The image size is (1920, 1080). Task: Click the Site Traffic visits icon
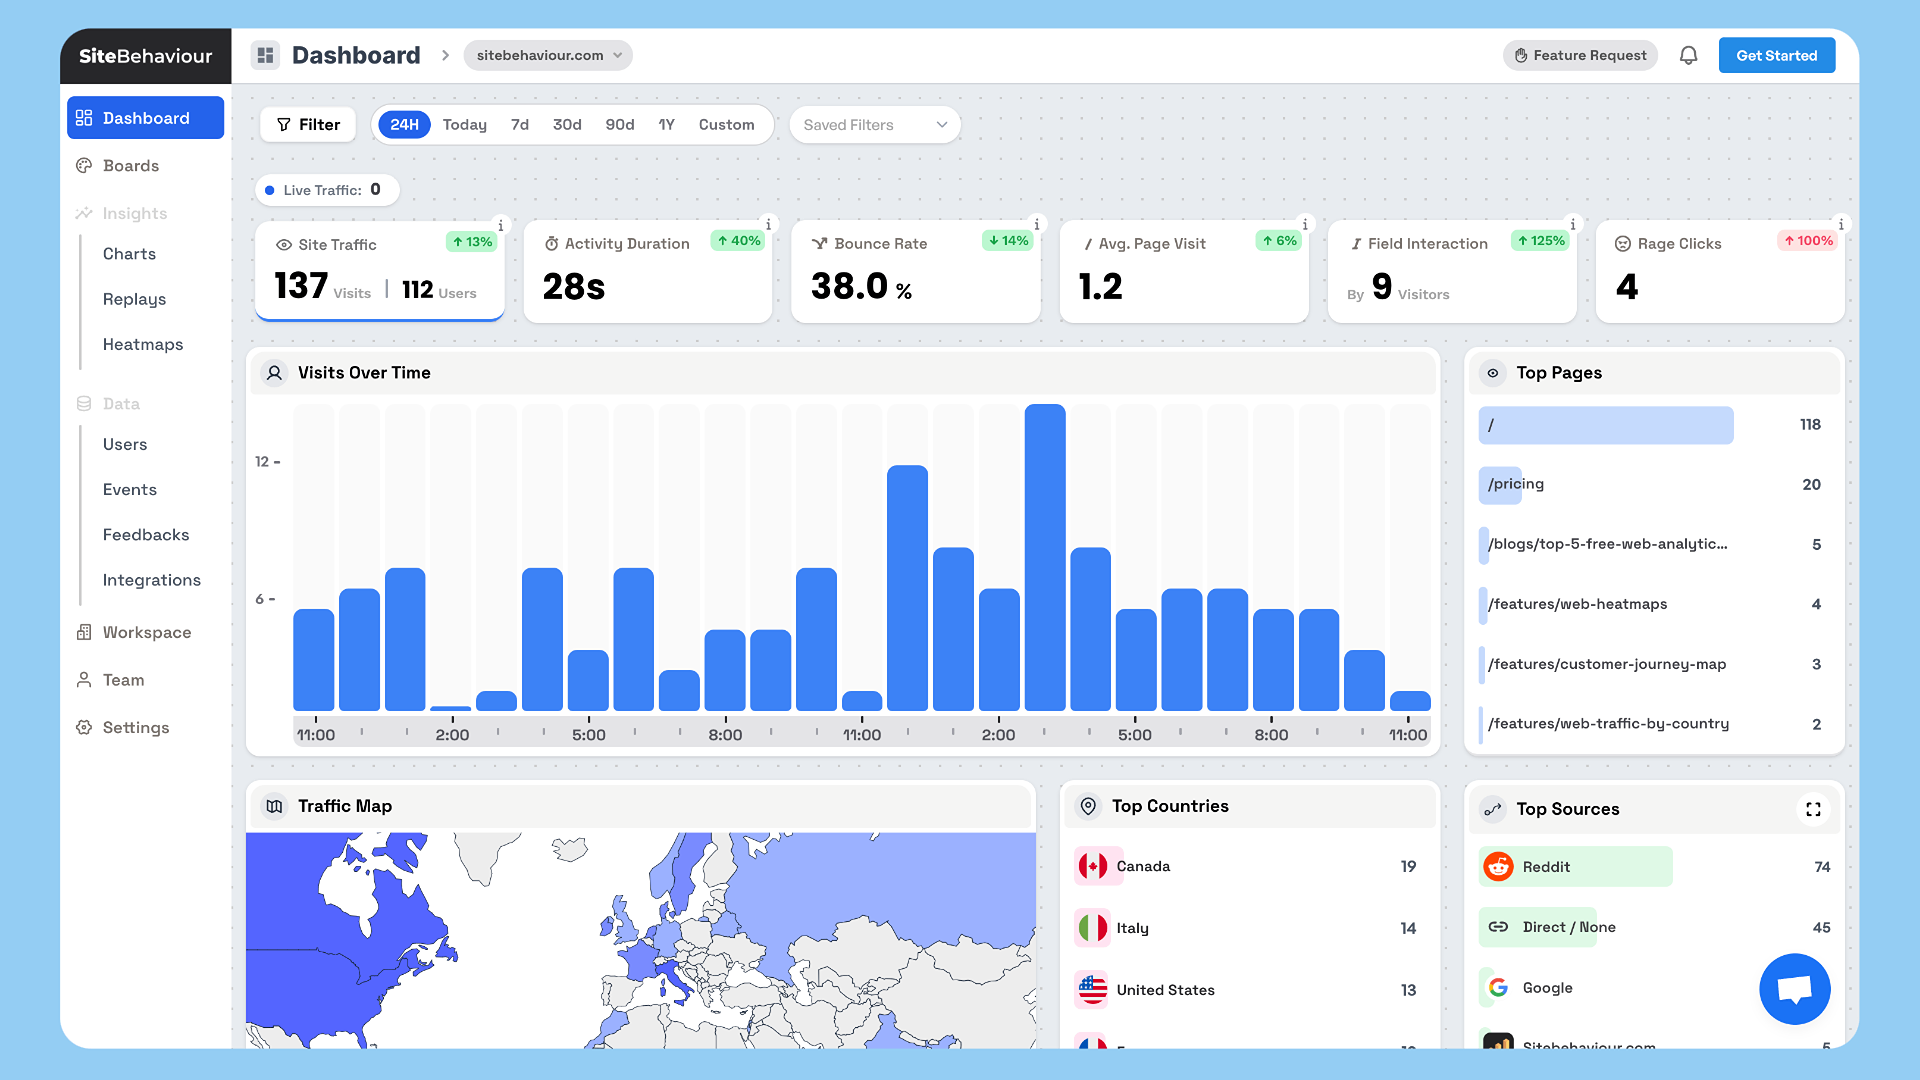coord(284,244)
